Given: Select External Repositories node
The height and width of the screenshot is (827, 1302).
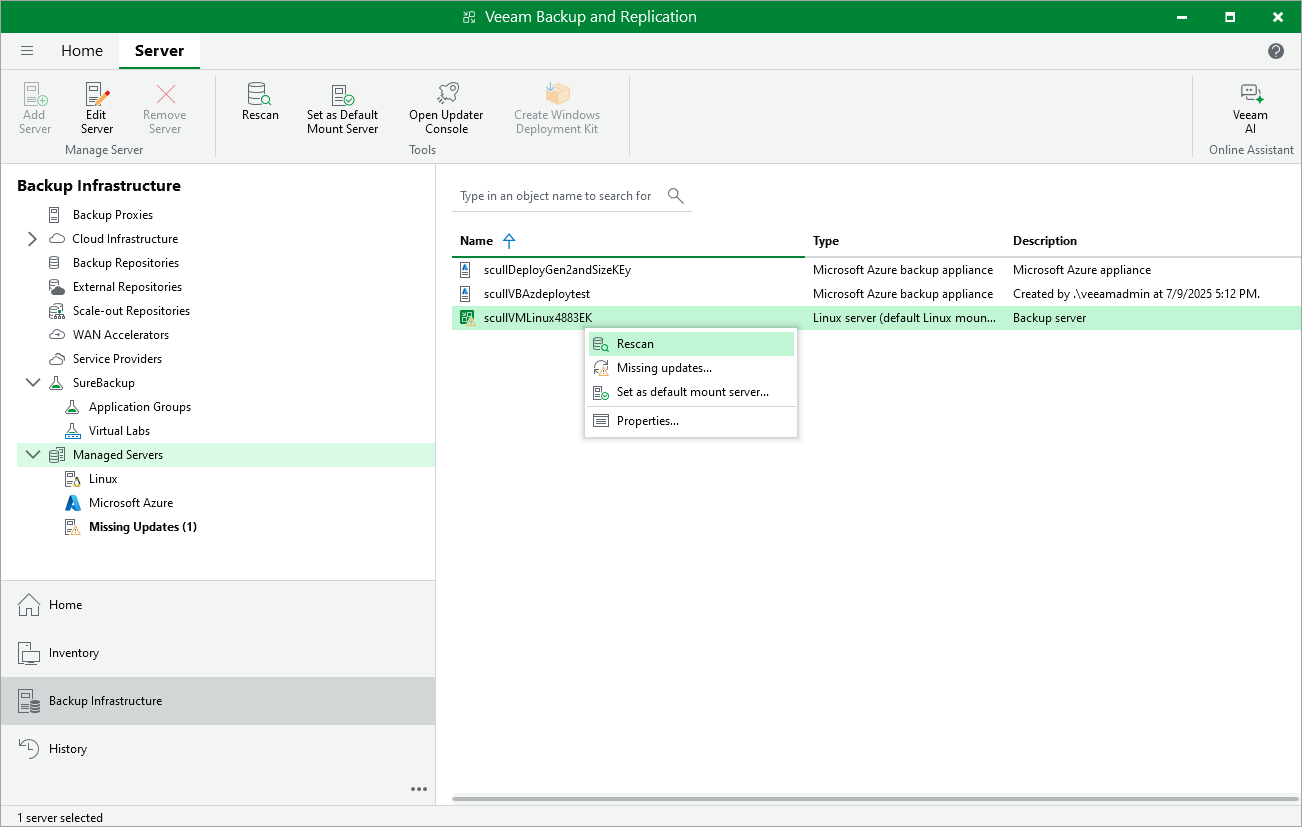Looking at the screenshot, I should tap(127, 287).
